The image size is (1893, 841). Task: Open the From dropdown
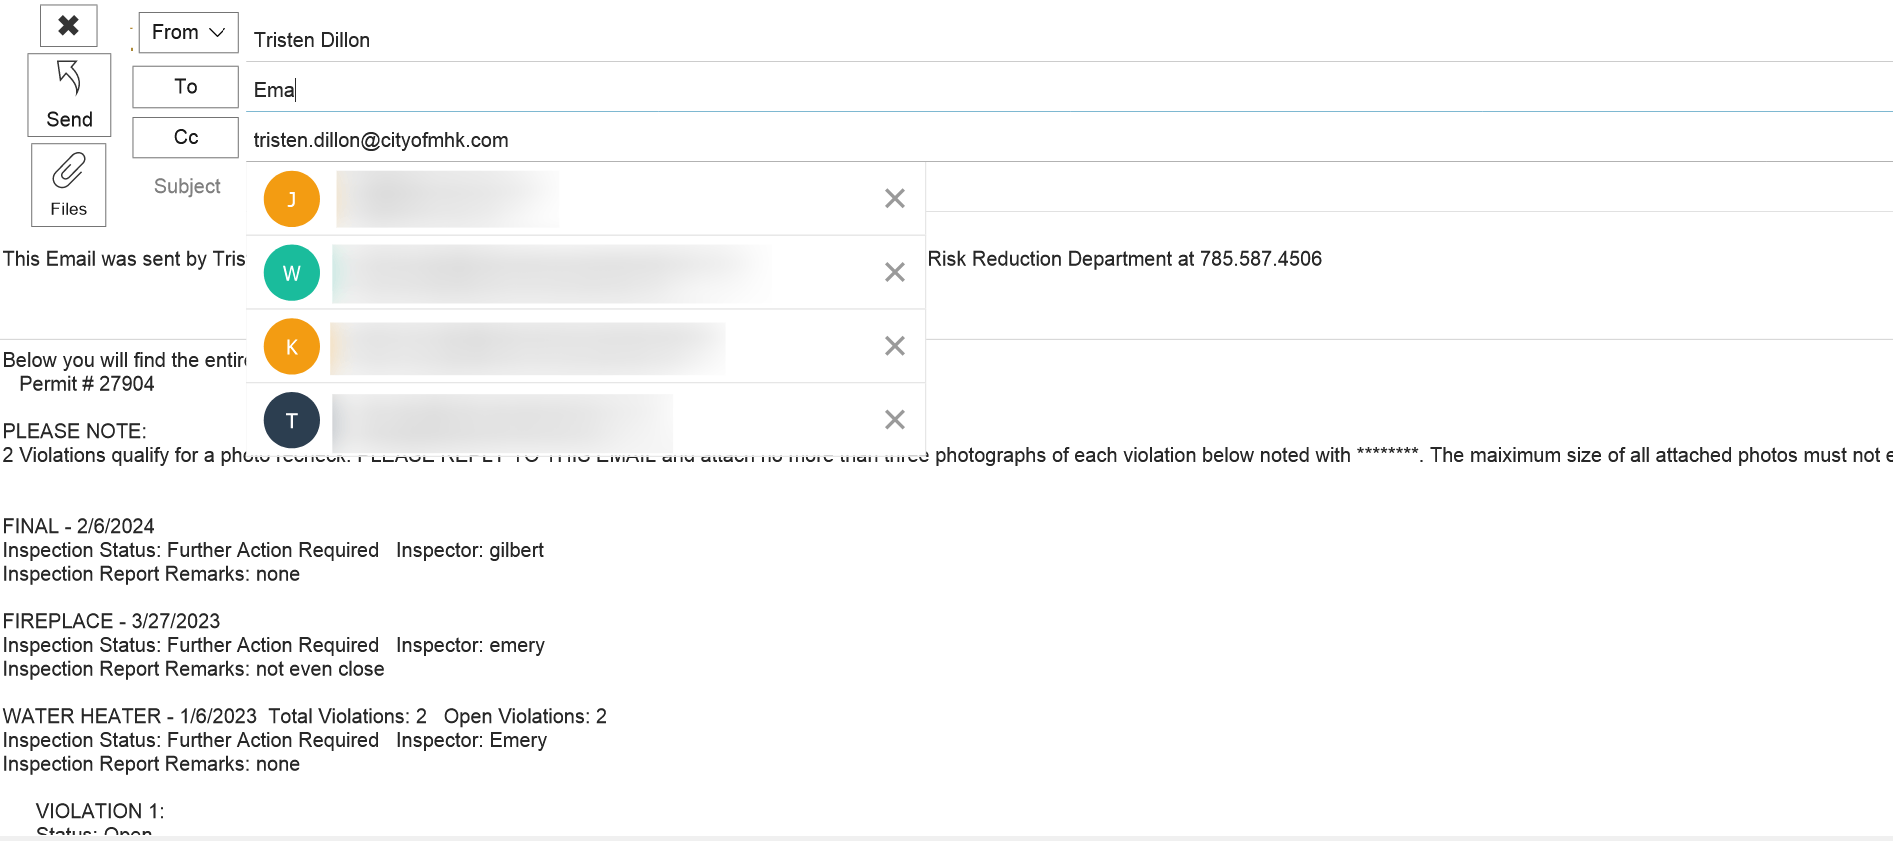click(x=188, y=32)
